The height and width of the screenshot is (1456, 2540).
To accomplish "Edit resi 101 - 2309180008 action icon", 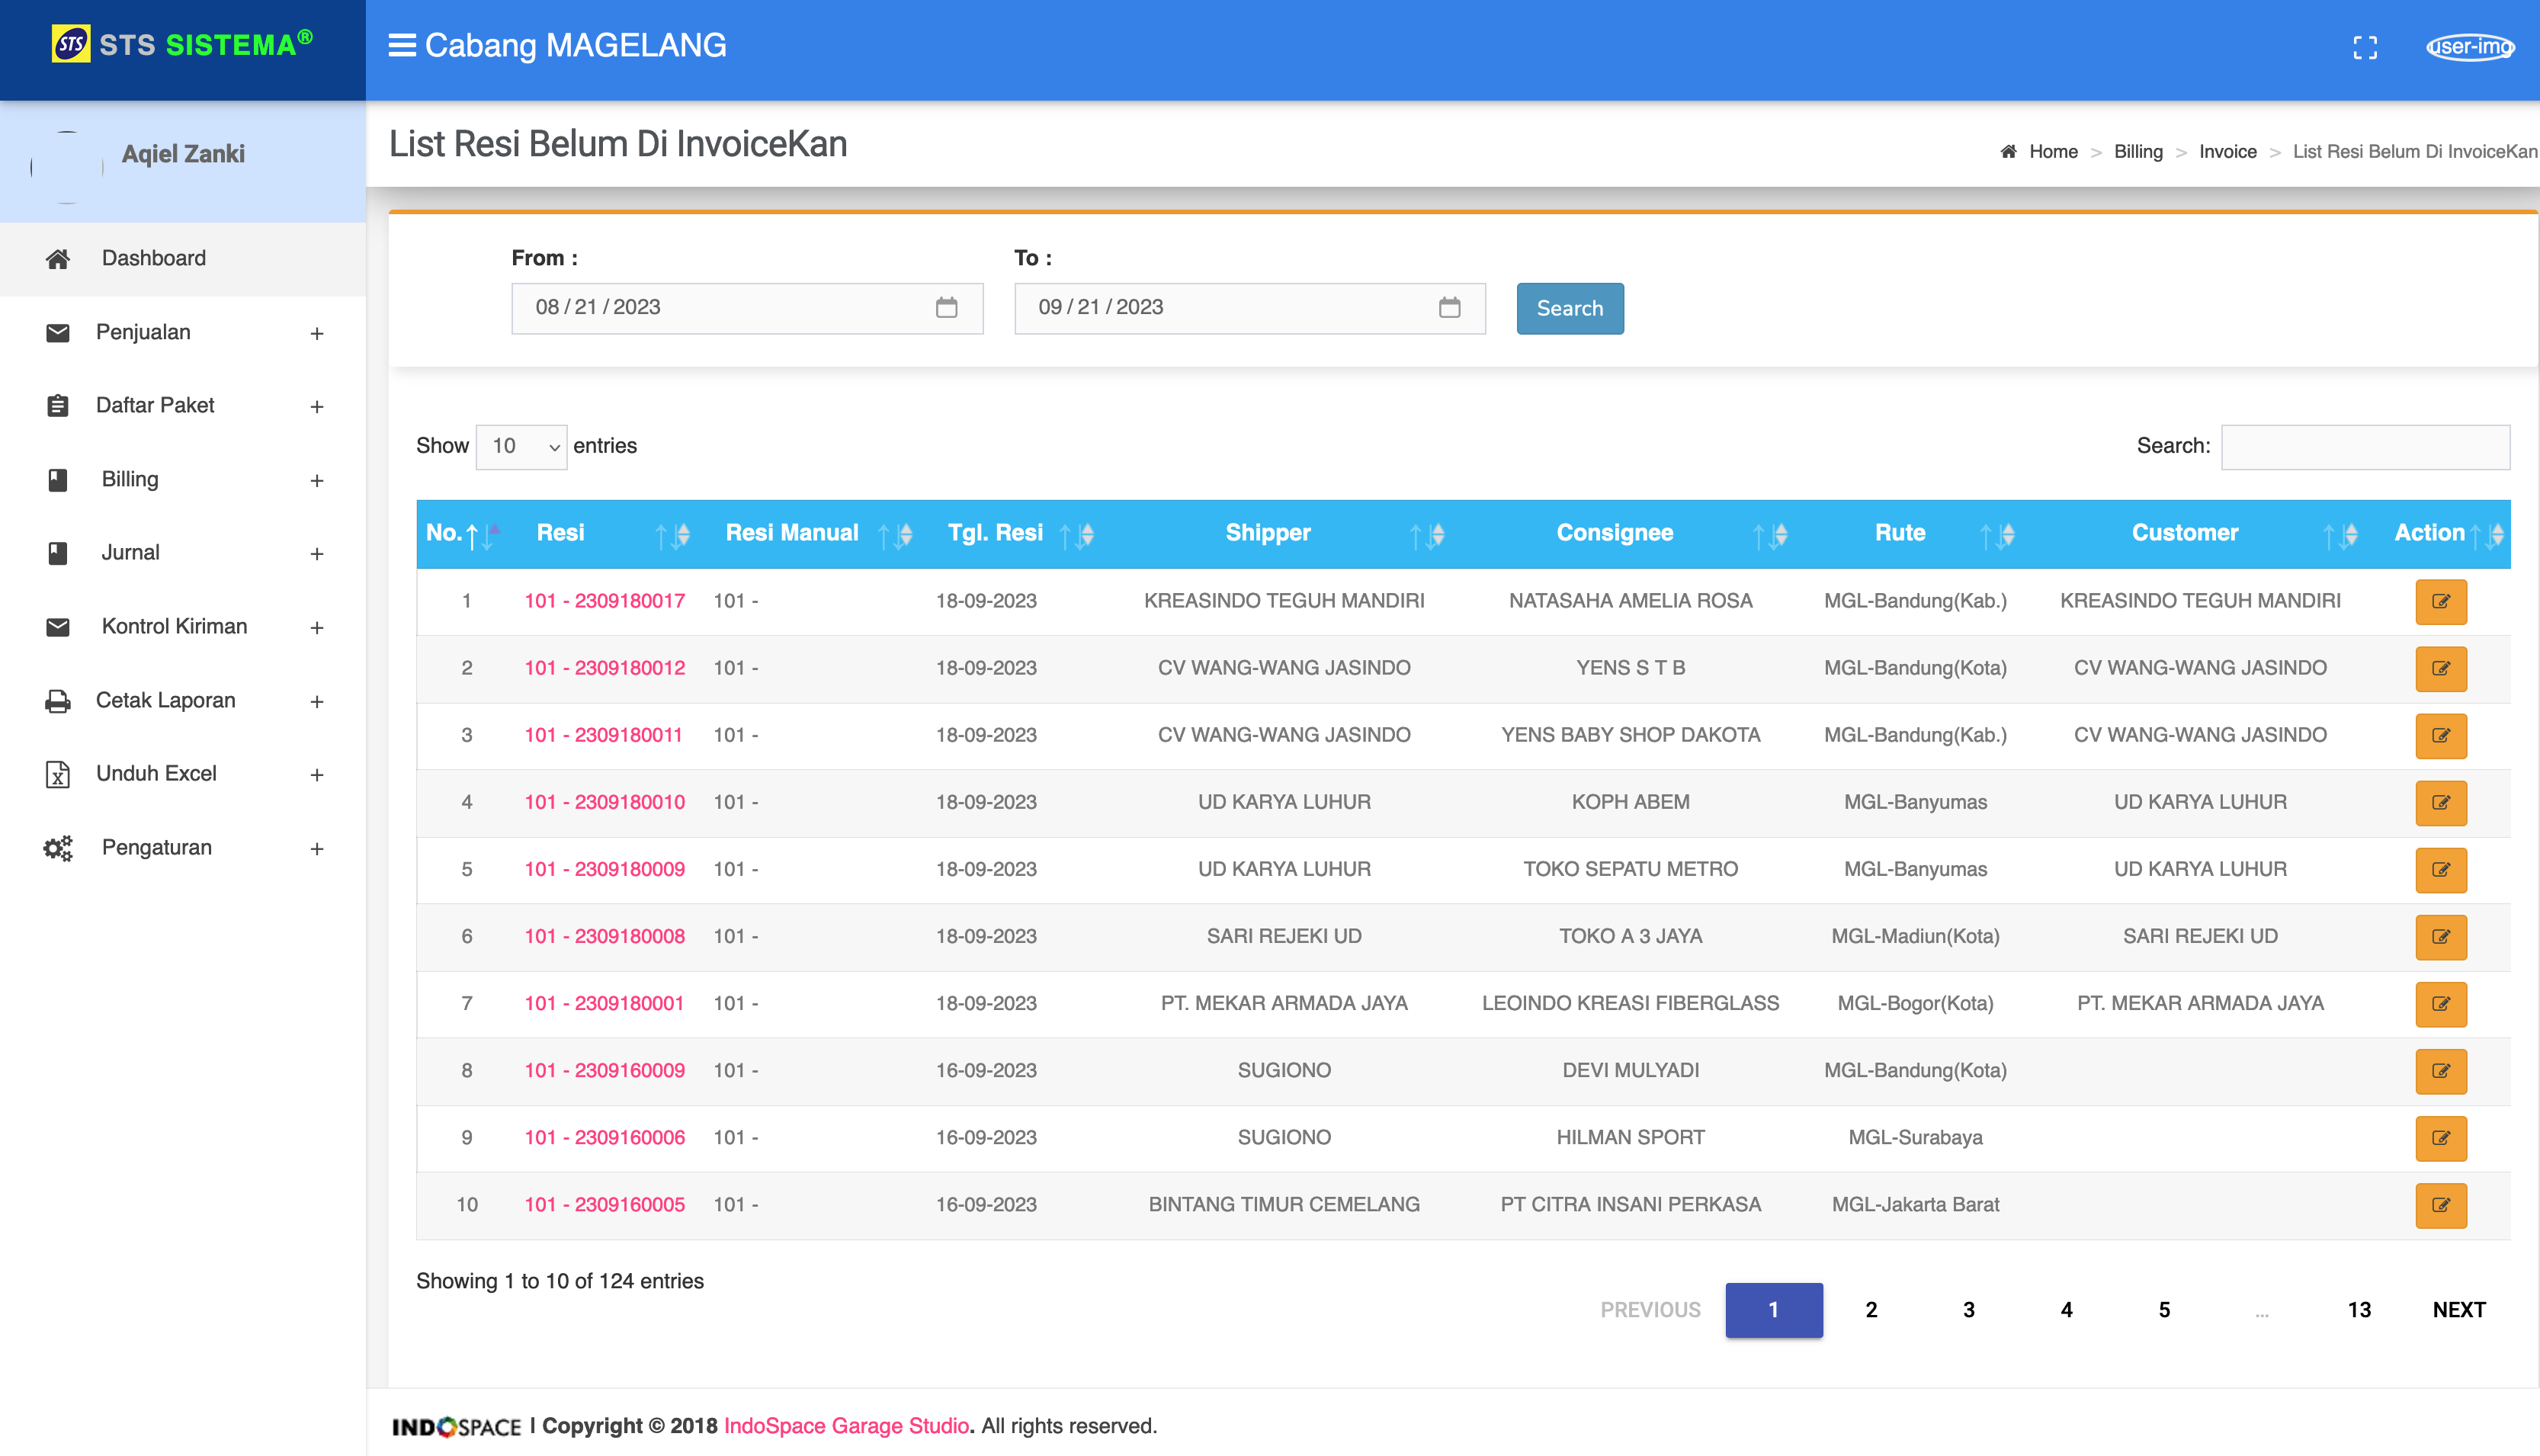I will [2441, 936].
